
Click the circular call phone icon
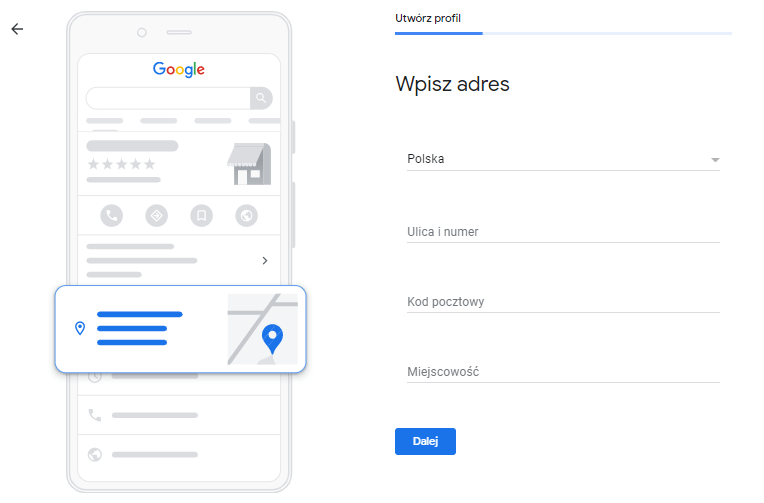(x=112, y=215)
